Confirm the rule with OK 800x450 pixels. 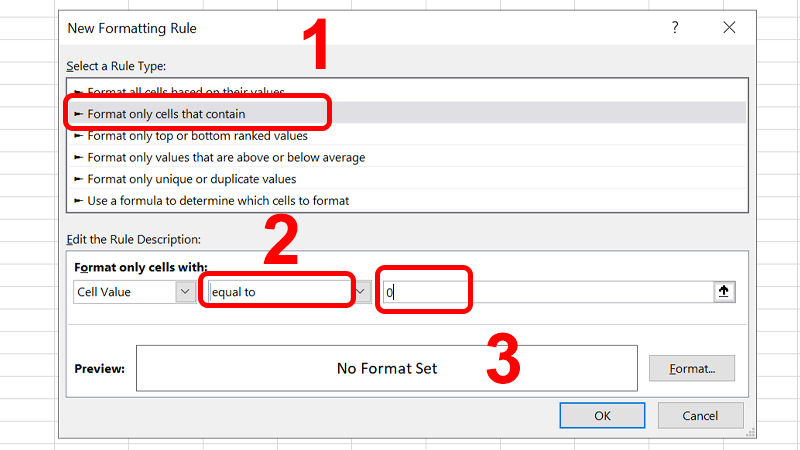point(602,415)
